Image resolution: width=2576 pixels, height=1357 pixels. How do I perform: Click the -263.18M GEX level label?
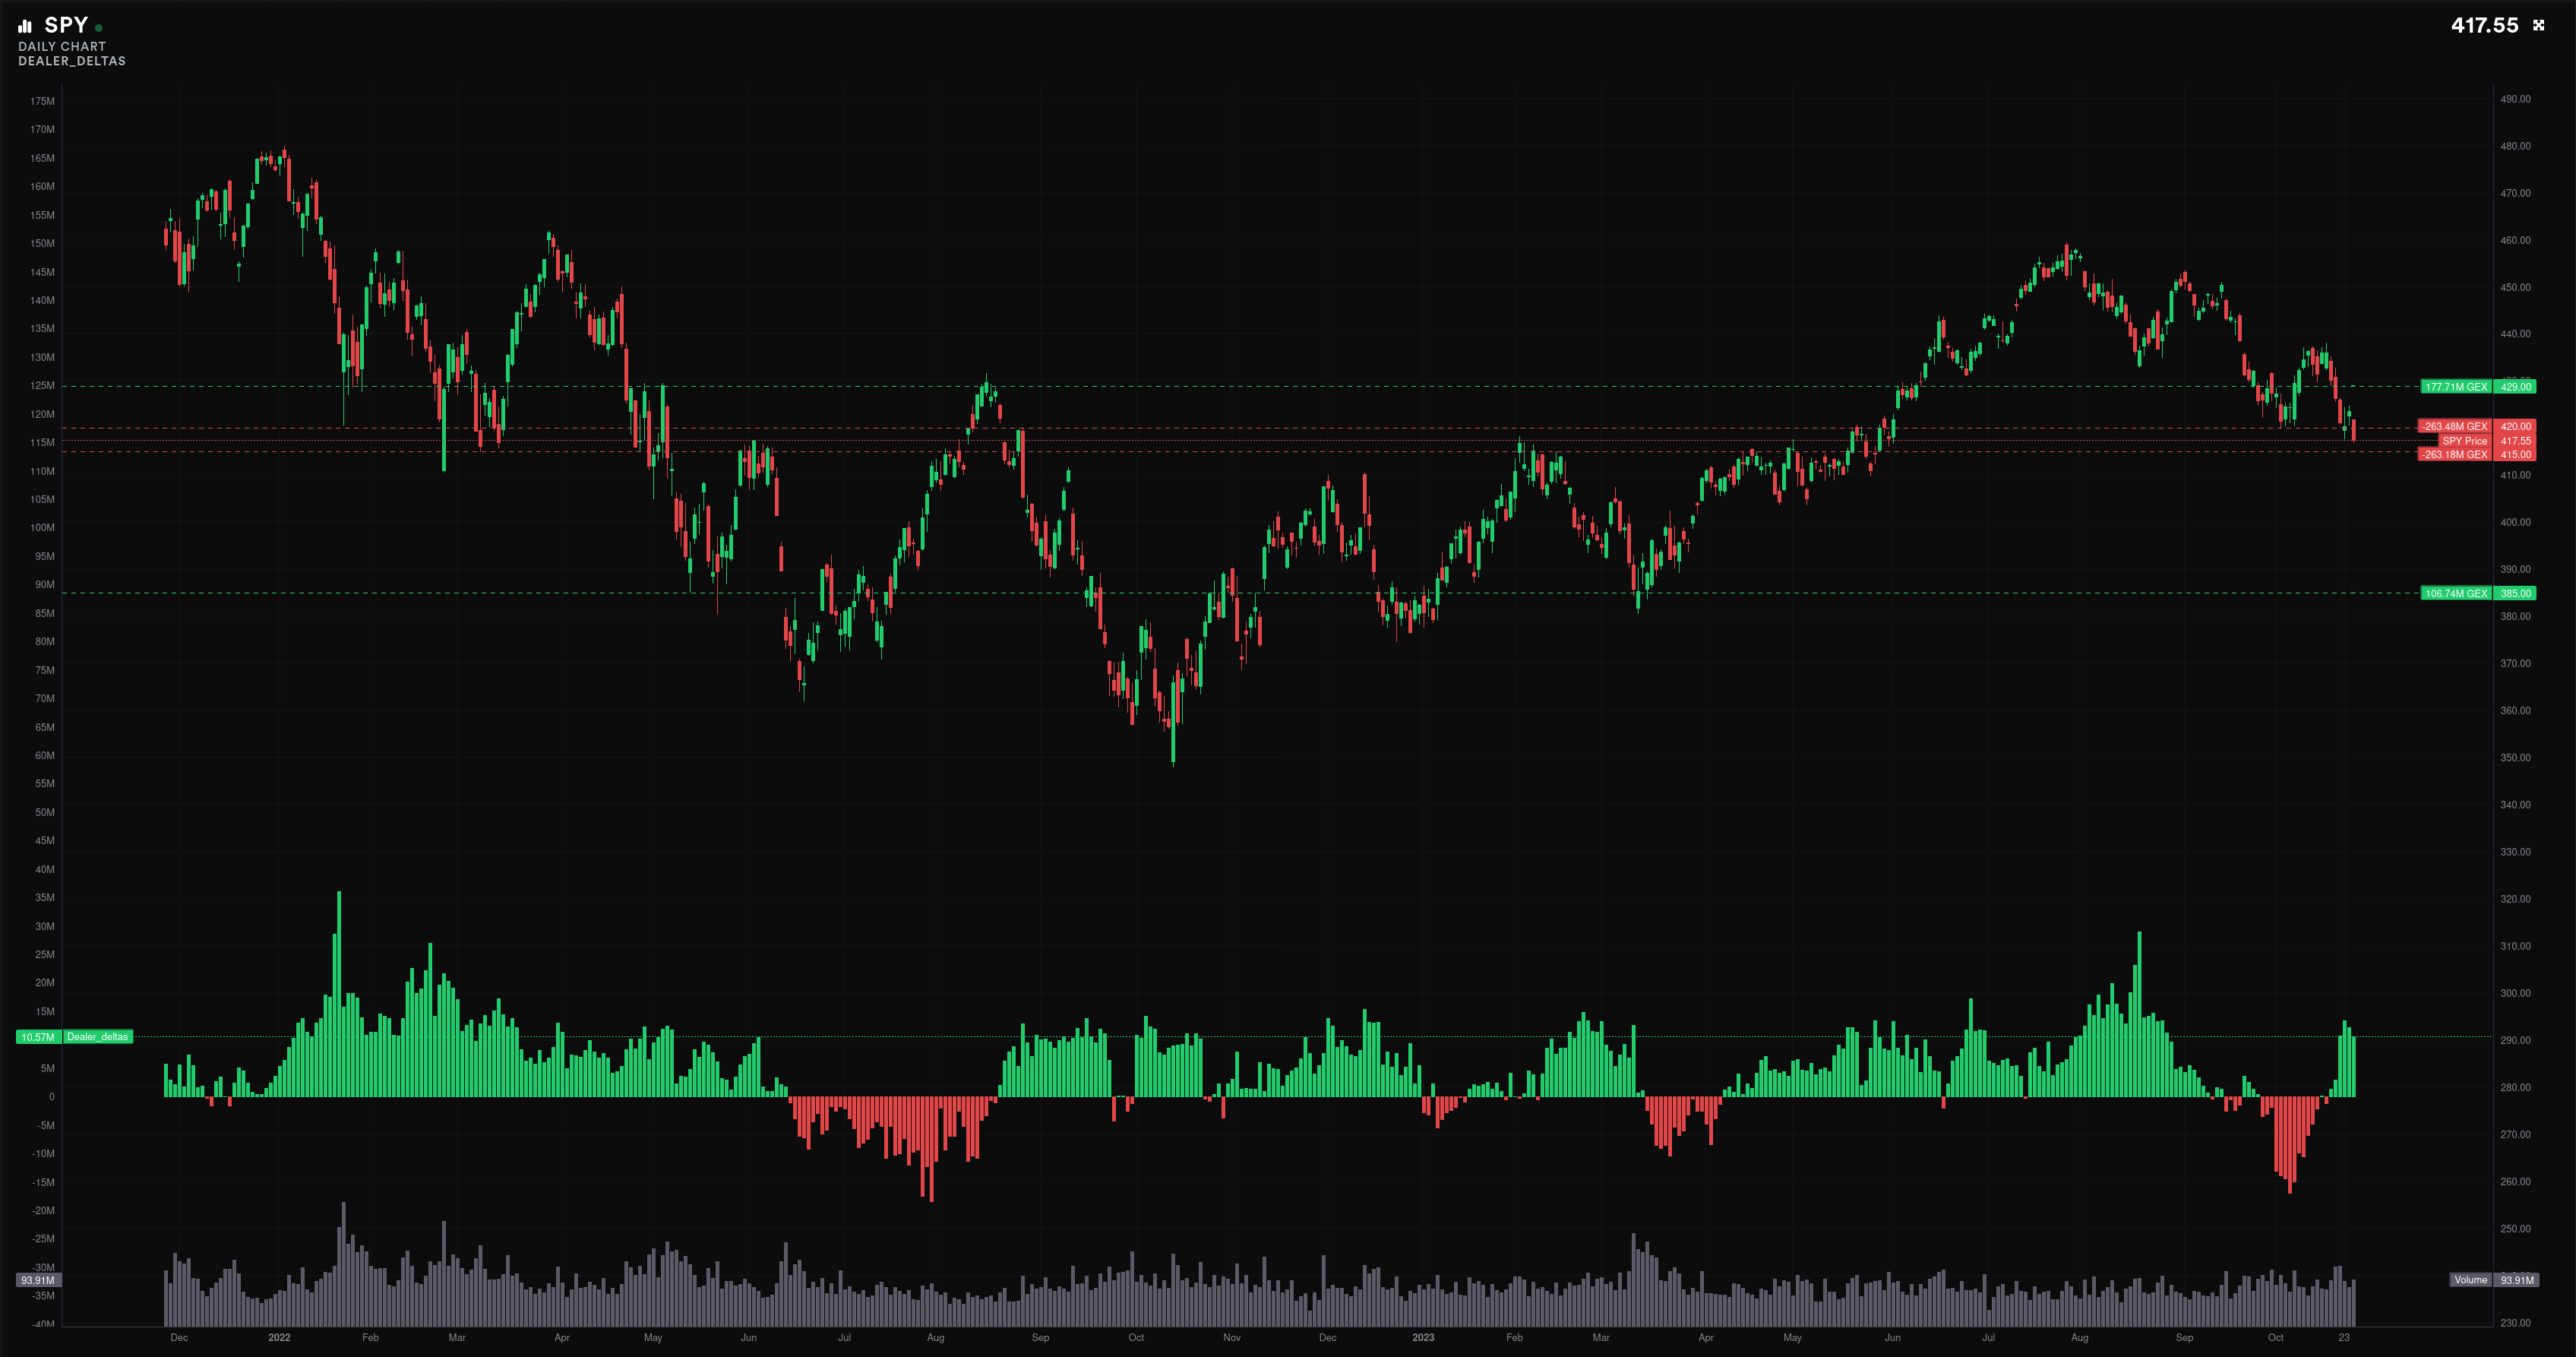tap(2455, 454)
